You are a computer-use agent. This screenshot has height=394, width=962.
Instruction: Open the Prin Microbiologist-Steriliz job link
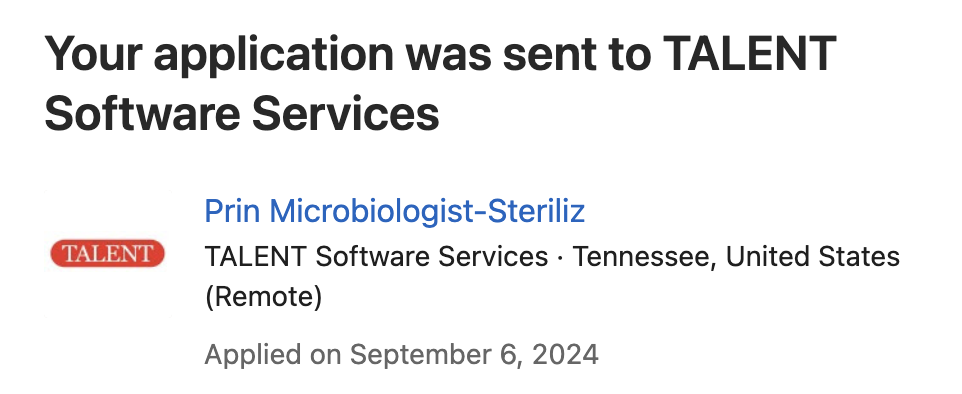point(394,211)
